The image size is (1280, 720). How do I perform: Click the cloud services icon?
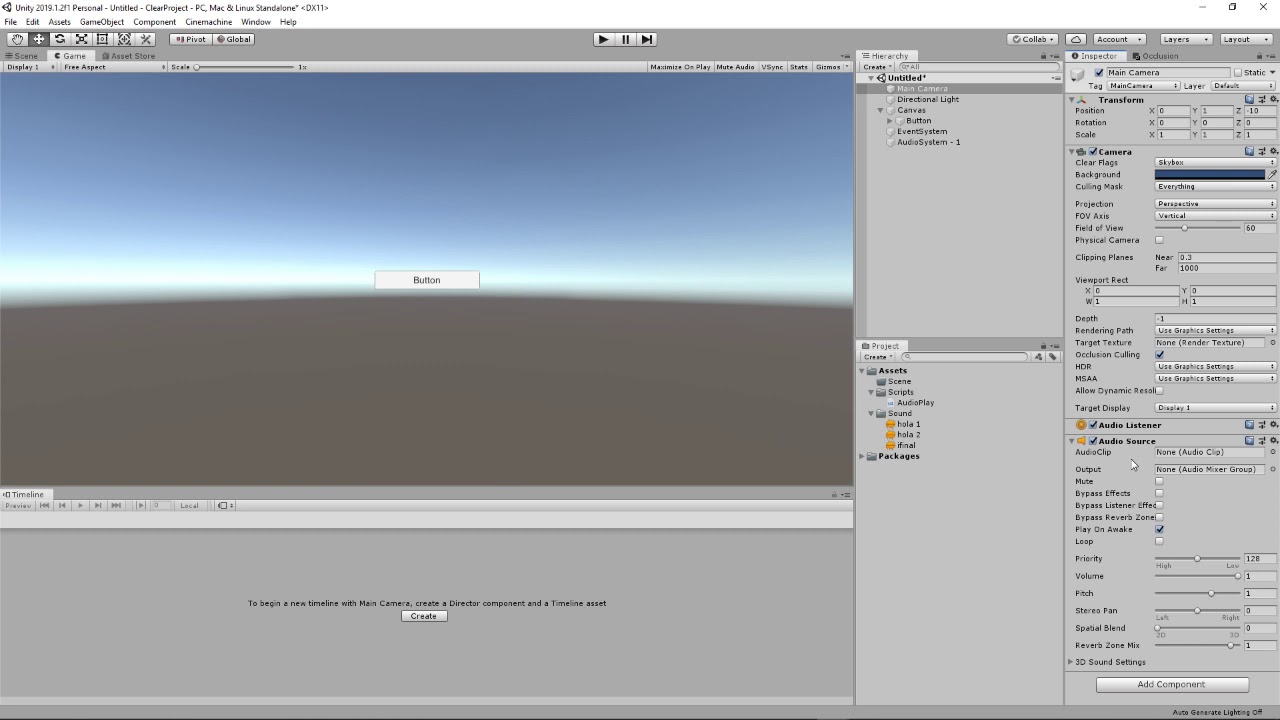tap(1075, 39)
